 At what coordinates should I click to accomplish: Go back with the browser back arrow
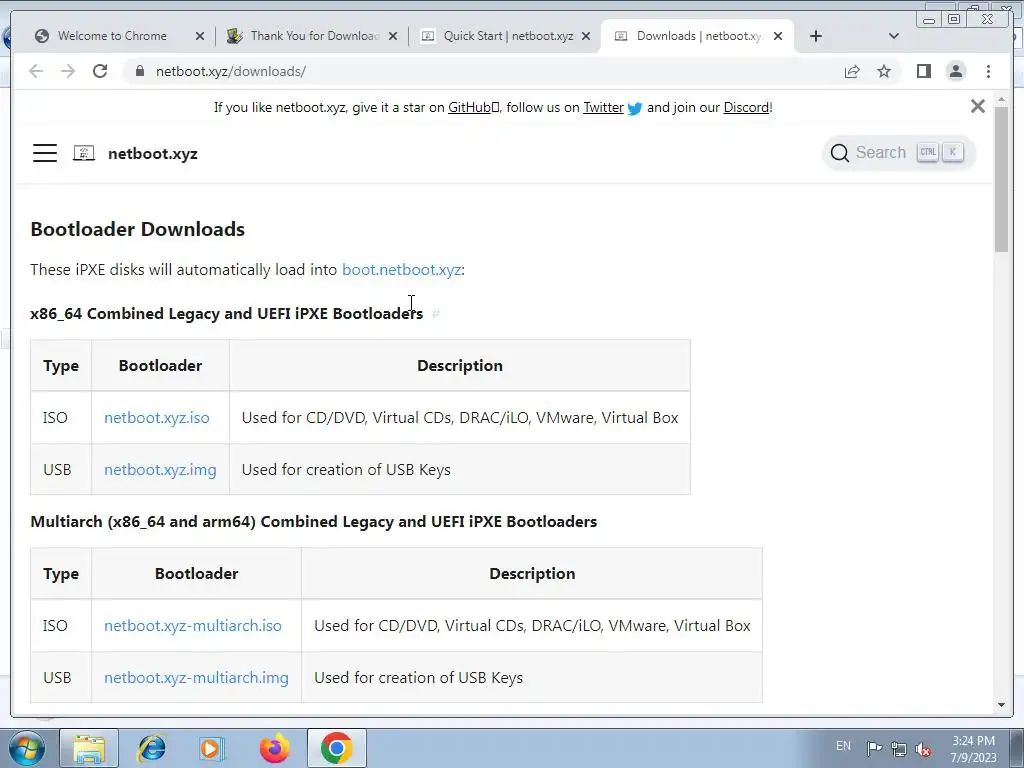pyautogui.click(x=36, y=71)
